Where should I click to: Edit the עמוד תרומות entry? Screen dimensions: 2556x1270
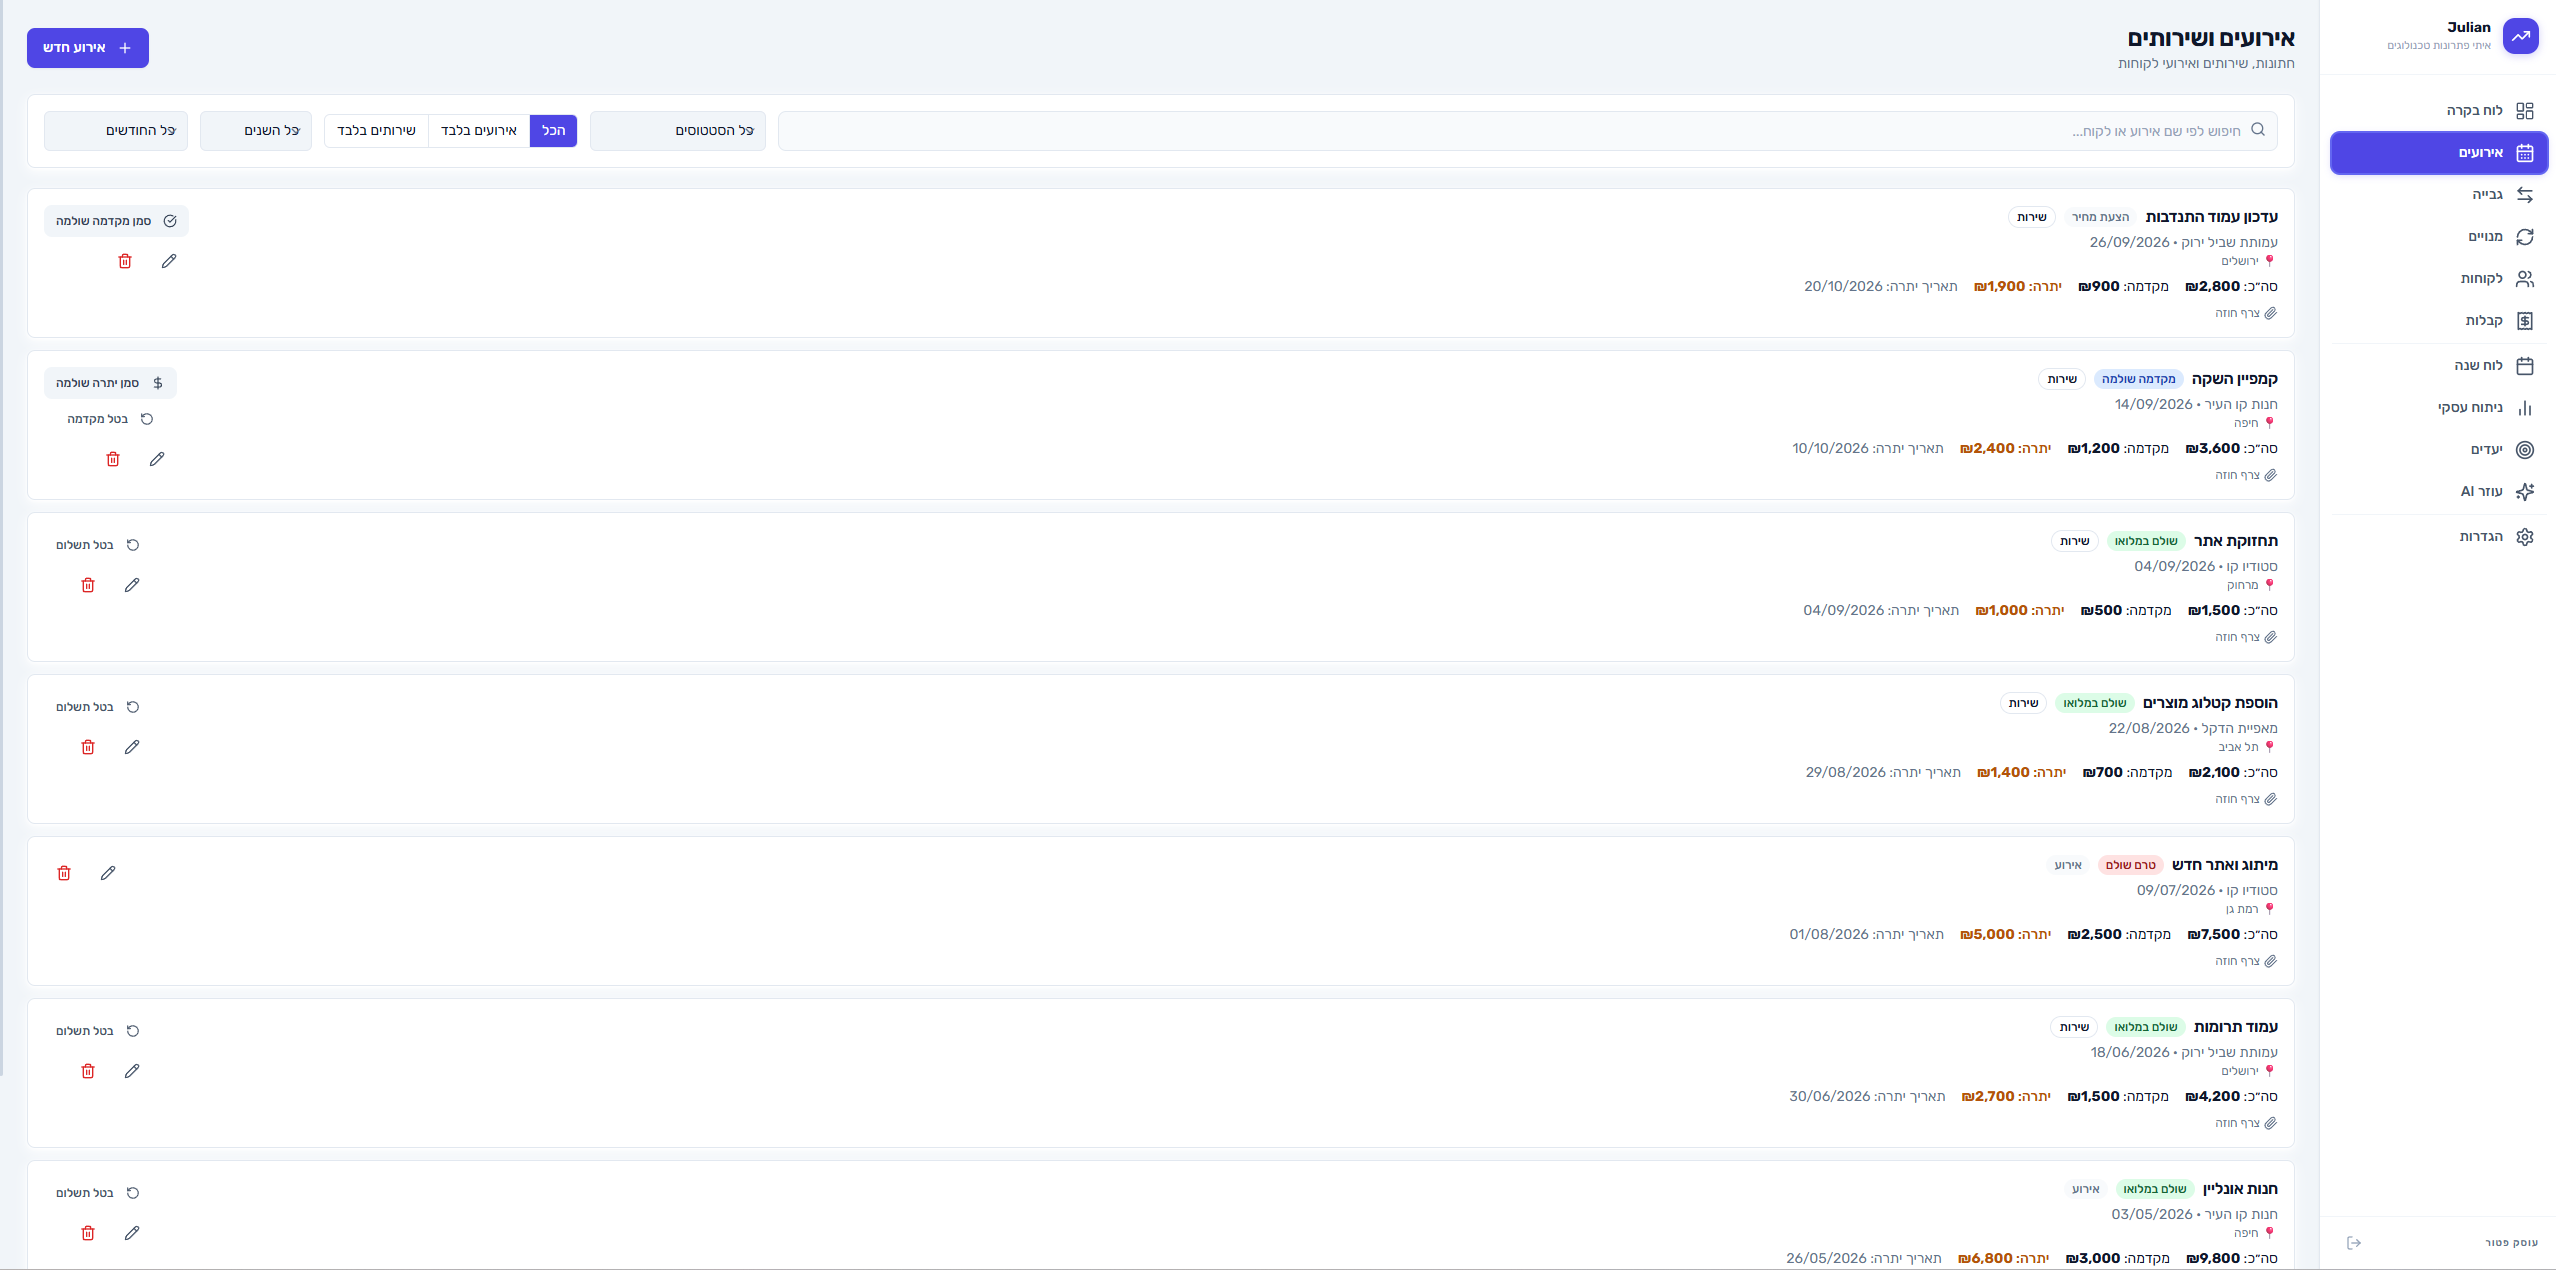(132, 1071)
